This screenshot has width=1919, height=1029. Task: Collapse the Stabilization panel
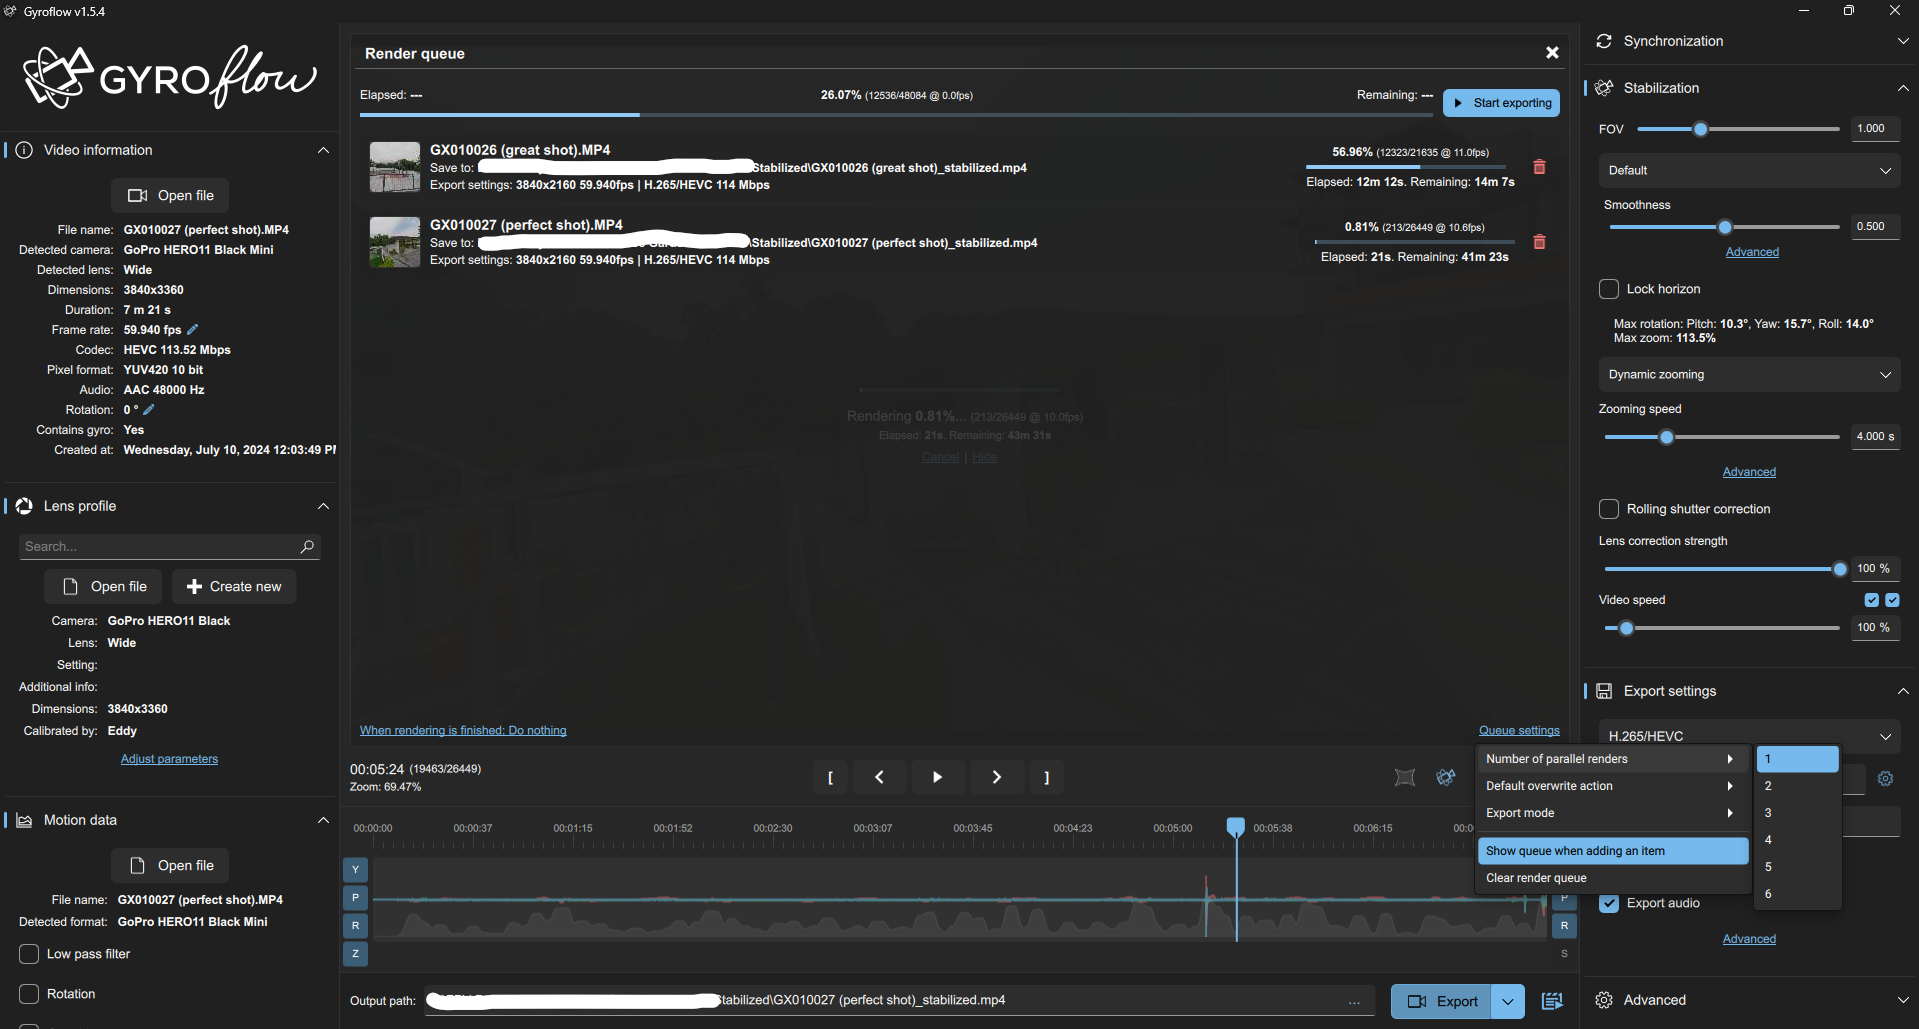(1903, 88)
